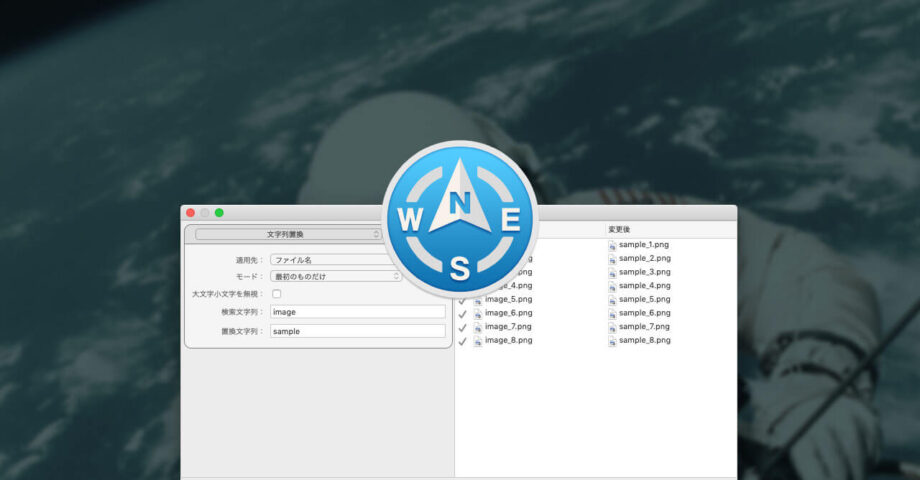
Task: Select the sample_2.png row
Action: (x=644, y=259)
